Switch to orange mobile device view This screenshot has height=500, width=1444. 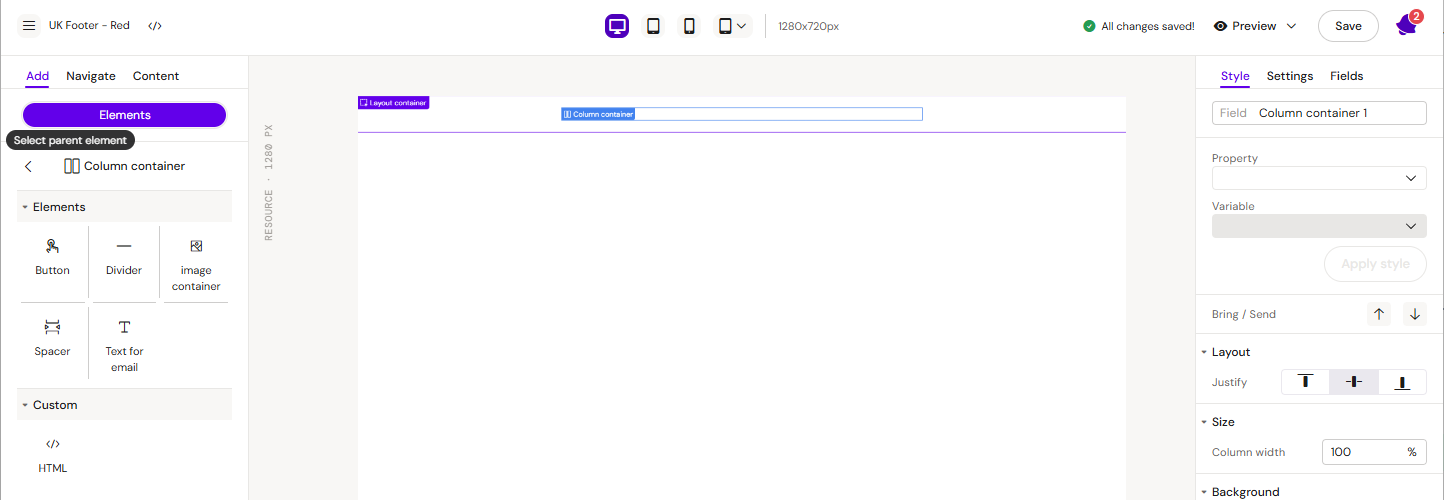[x=689, y=26]
